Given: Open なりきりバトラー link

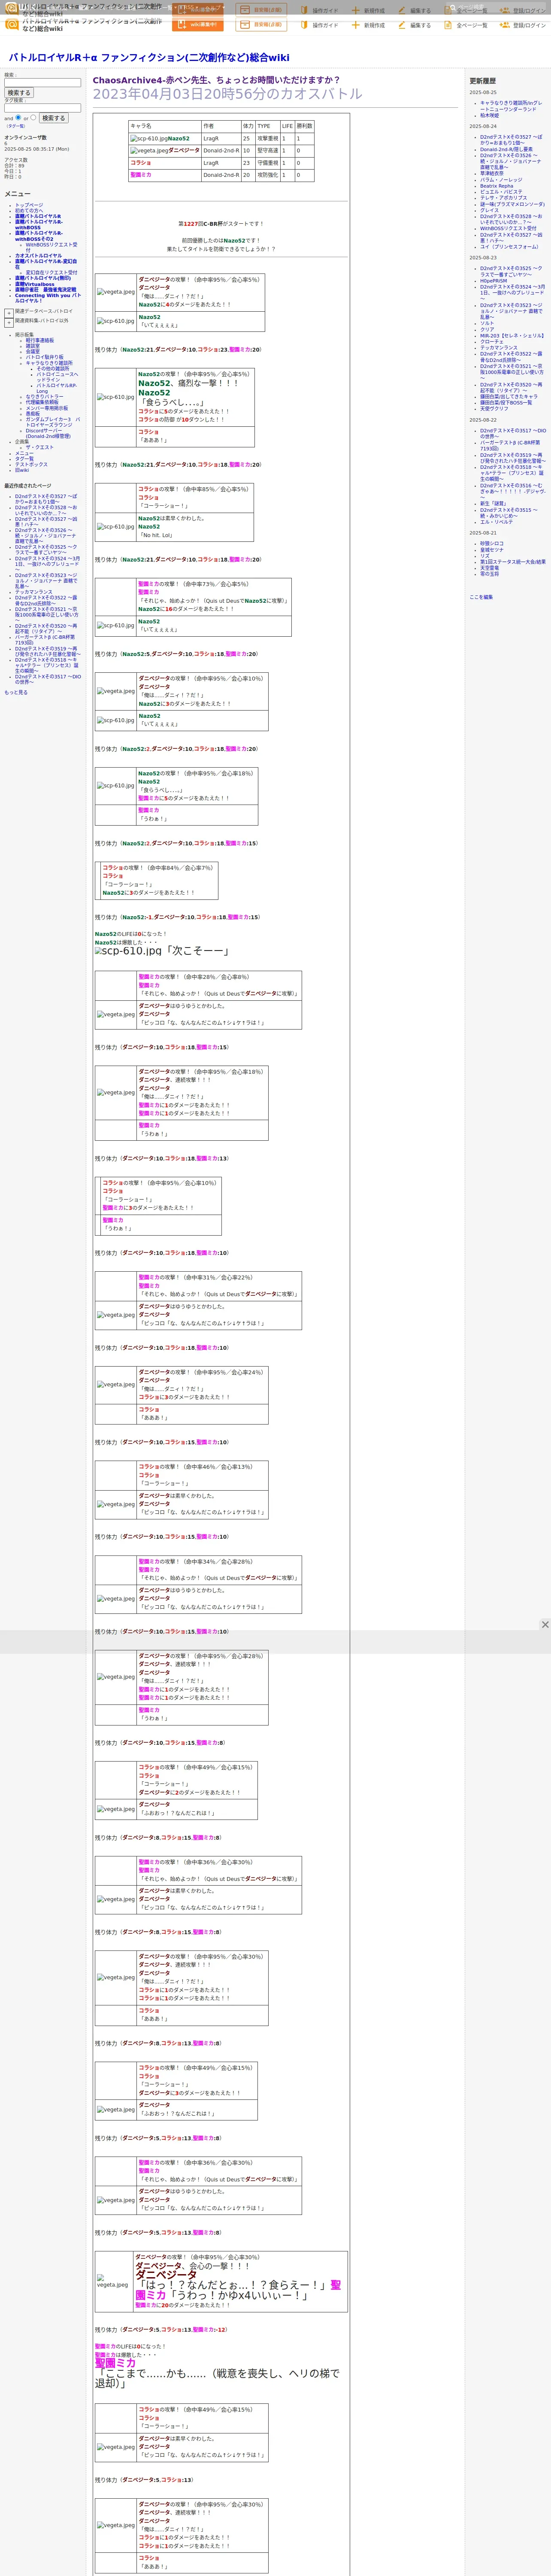Looking at the screenshot, I should pos(44,397).
